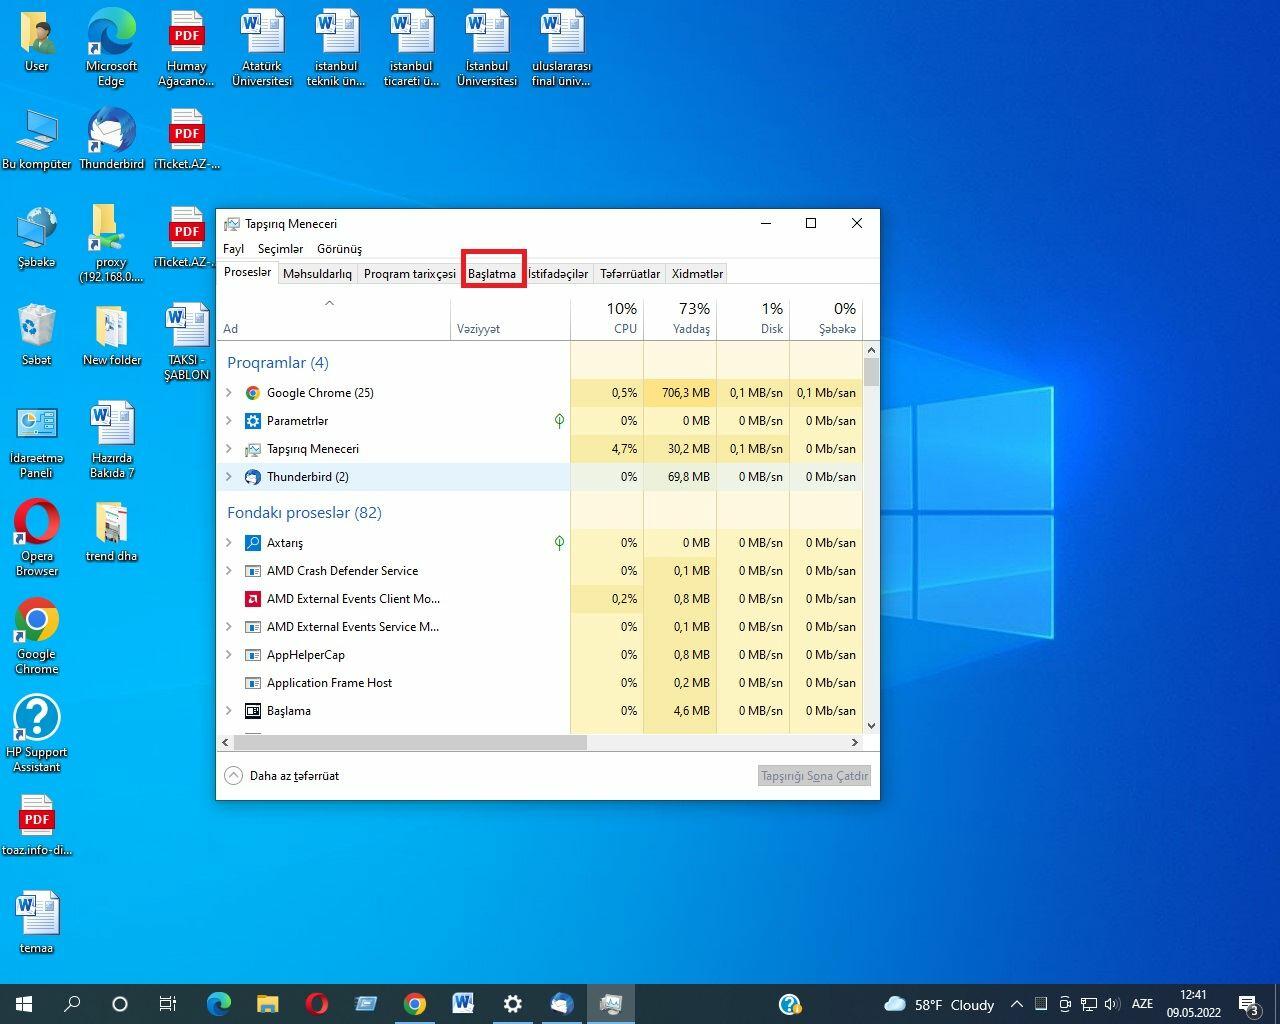Expand the Google Chrome process group

[x=229, y=393]
